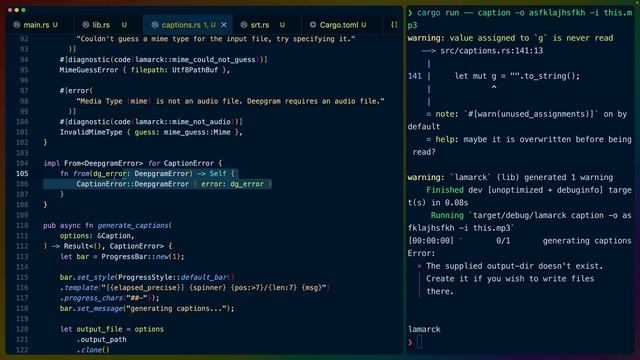Image resolution: width=640 pixels, height=360 pixels.
Task: Click the Rust file icon on lib.rs tab
Action: [86, 25]
